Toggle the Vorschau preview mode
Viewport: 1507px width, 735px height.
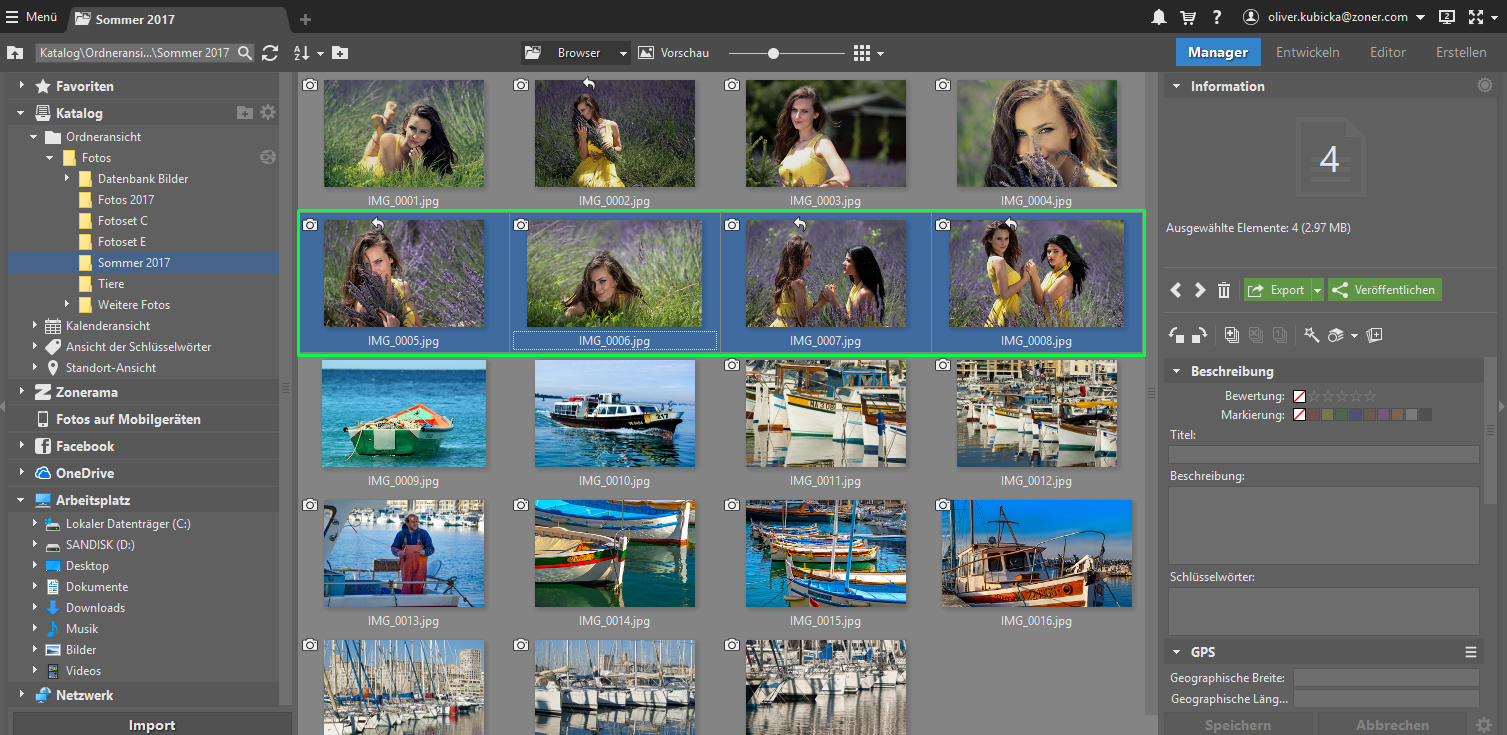(x=670, y=53)
